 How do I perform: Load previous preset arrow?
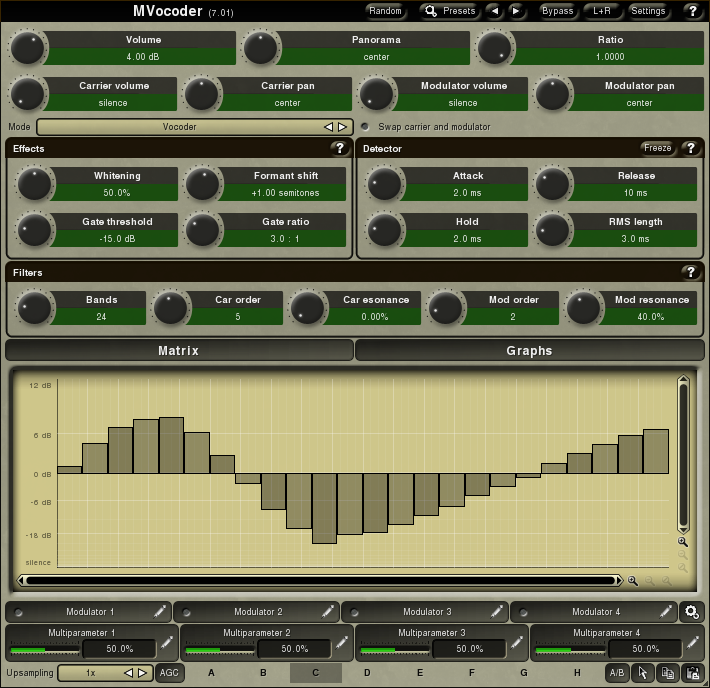pos(495,11)
